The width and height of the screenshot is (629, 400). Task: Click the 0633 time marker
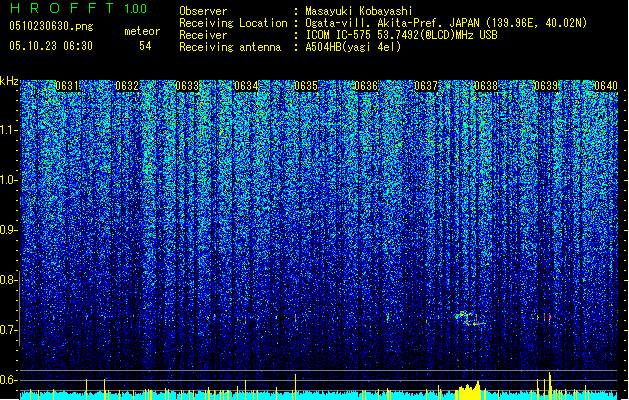pyautogui.click(x=187, y=86)
